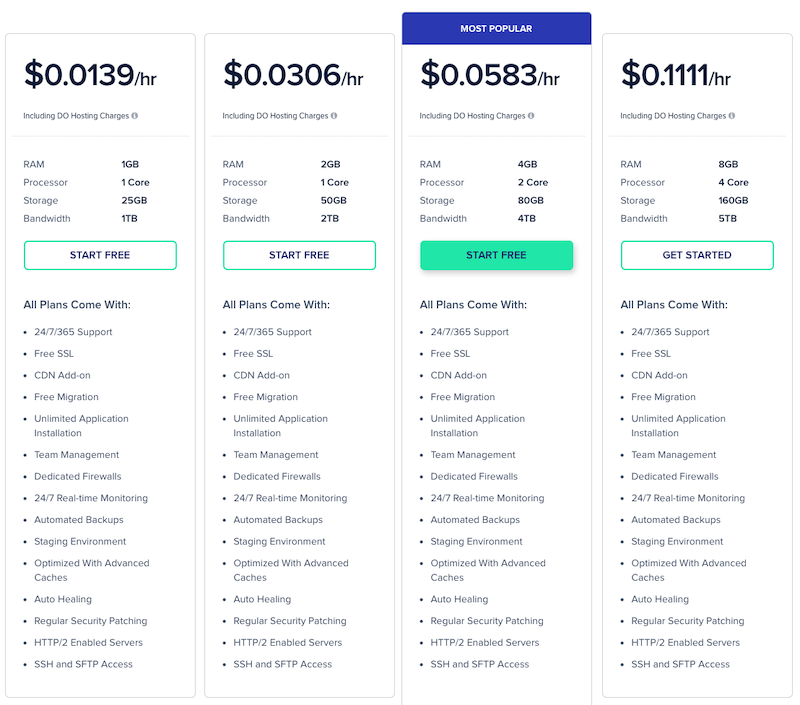Click info icon on $0.0583/hr plan

[531, 116]
